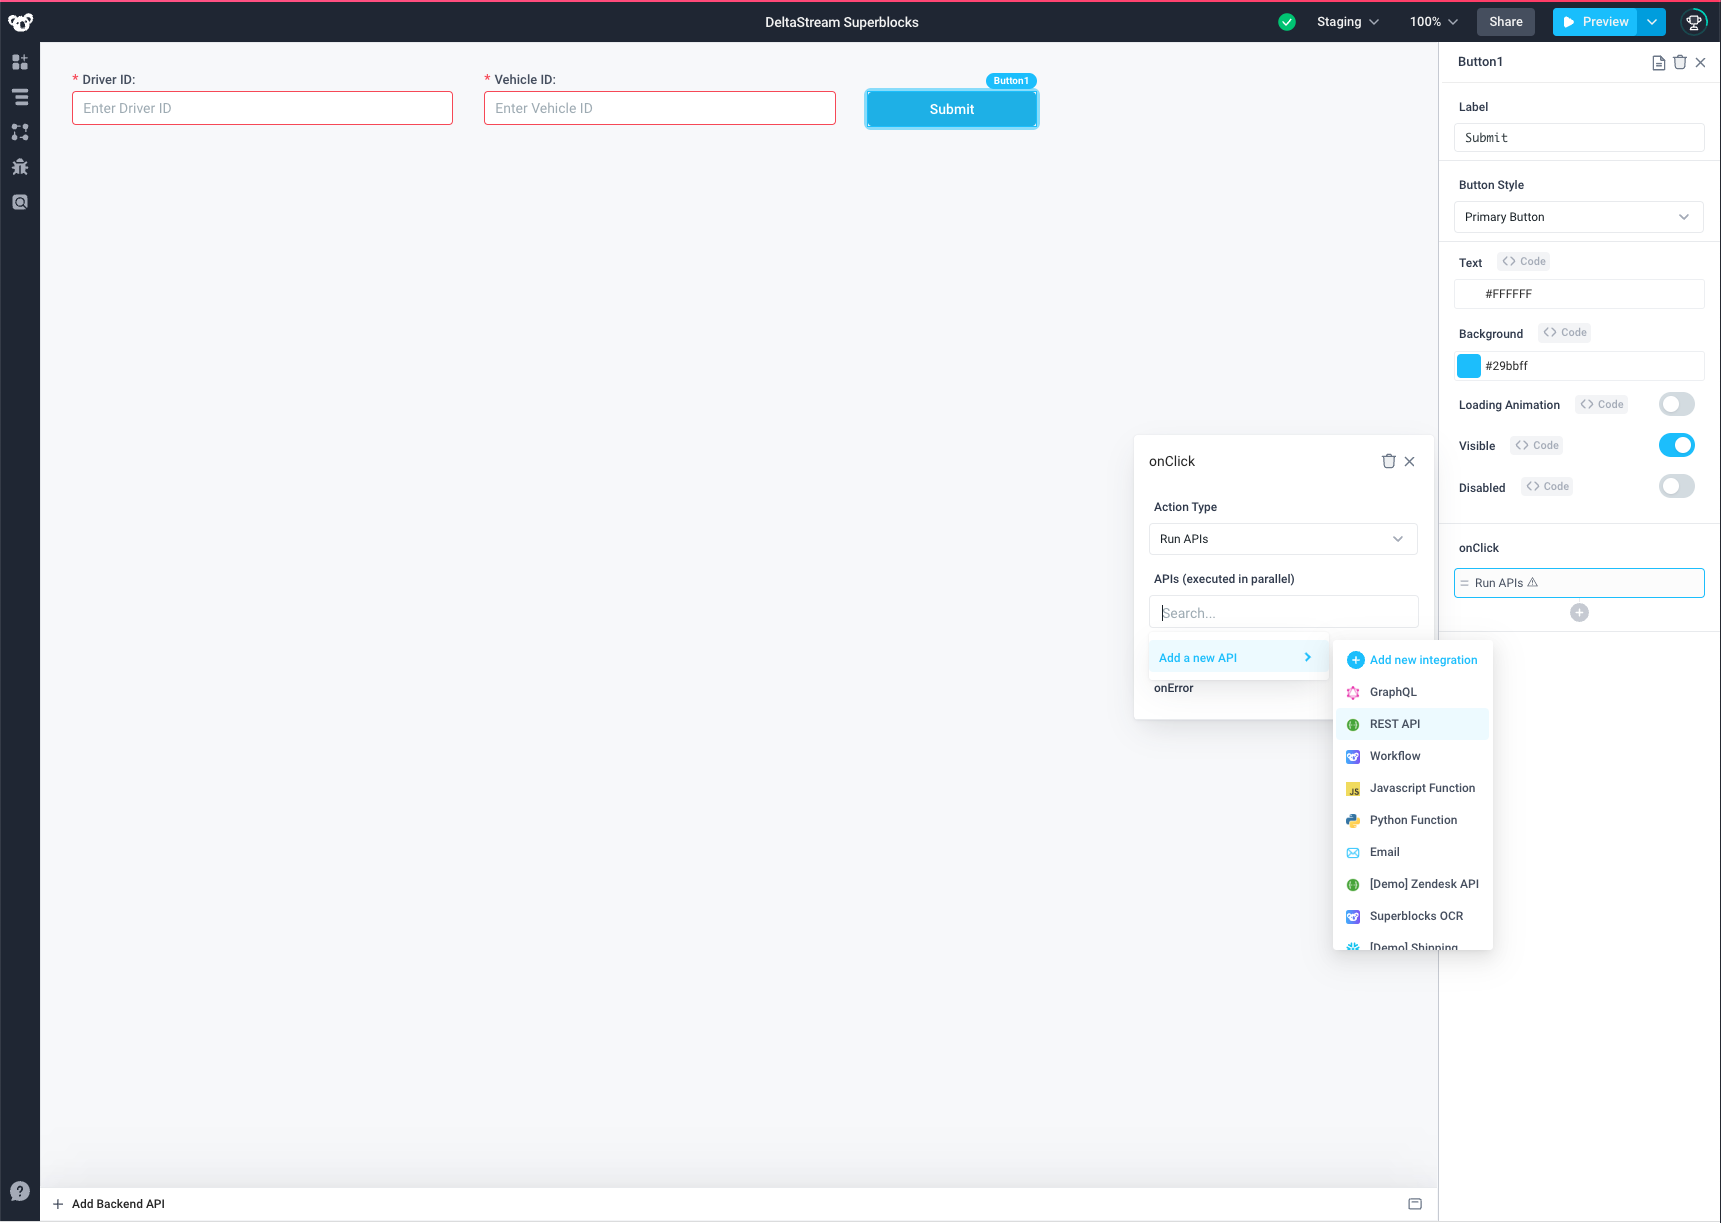This screenshot has width=1721, height=1223.
Task: Open the components panel in left sidebar
Action: click(20, 62)
